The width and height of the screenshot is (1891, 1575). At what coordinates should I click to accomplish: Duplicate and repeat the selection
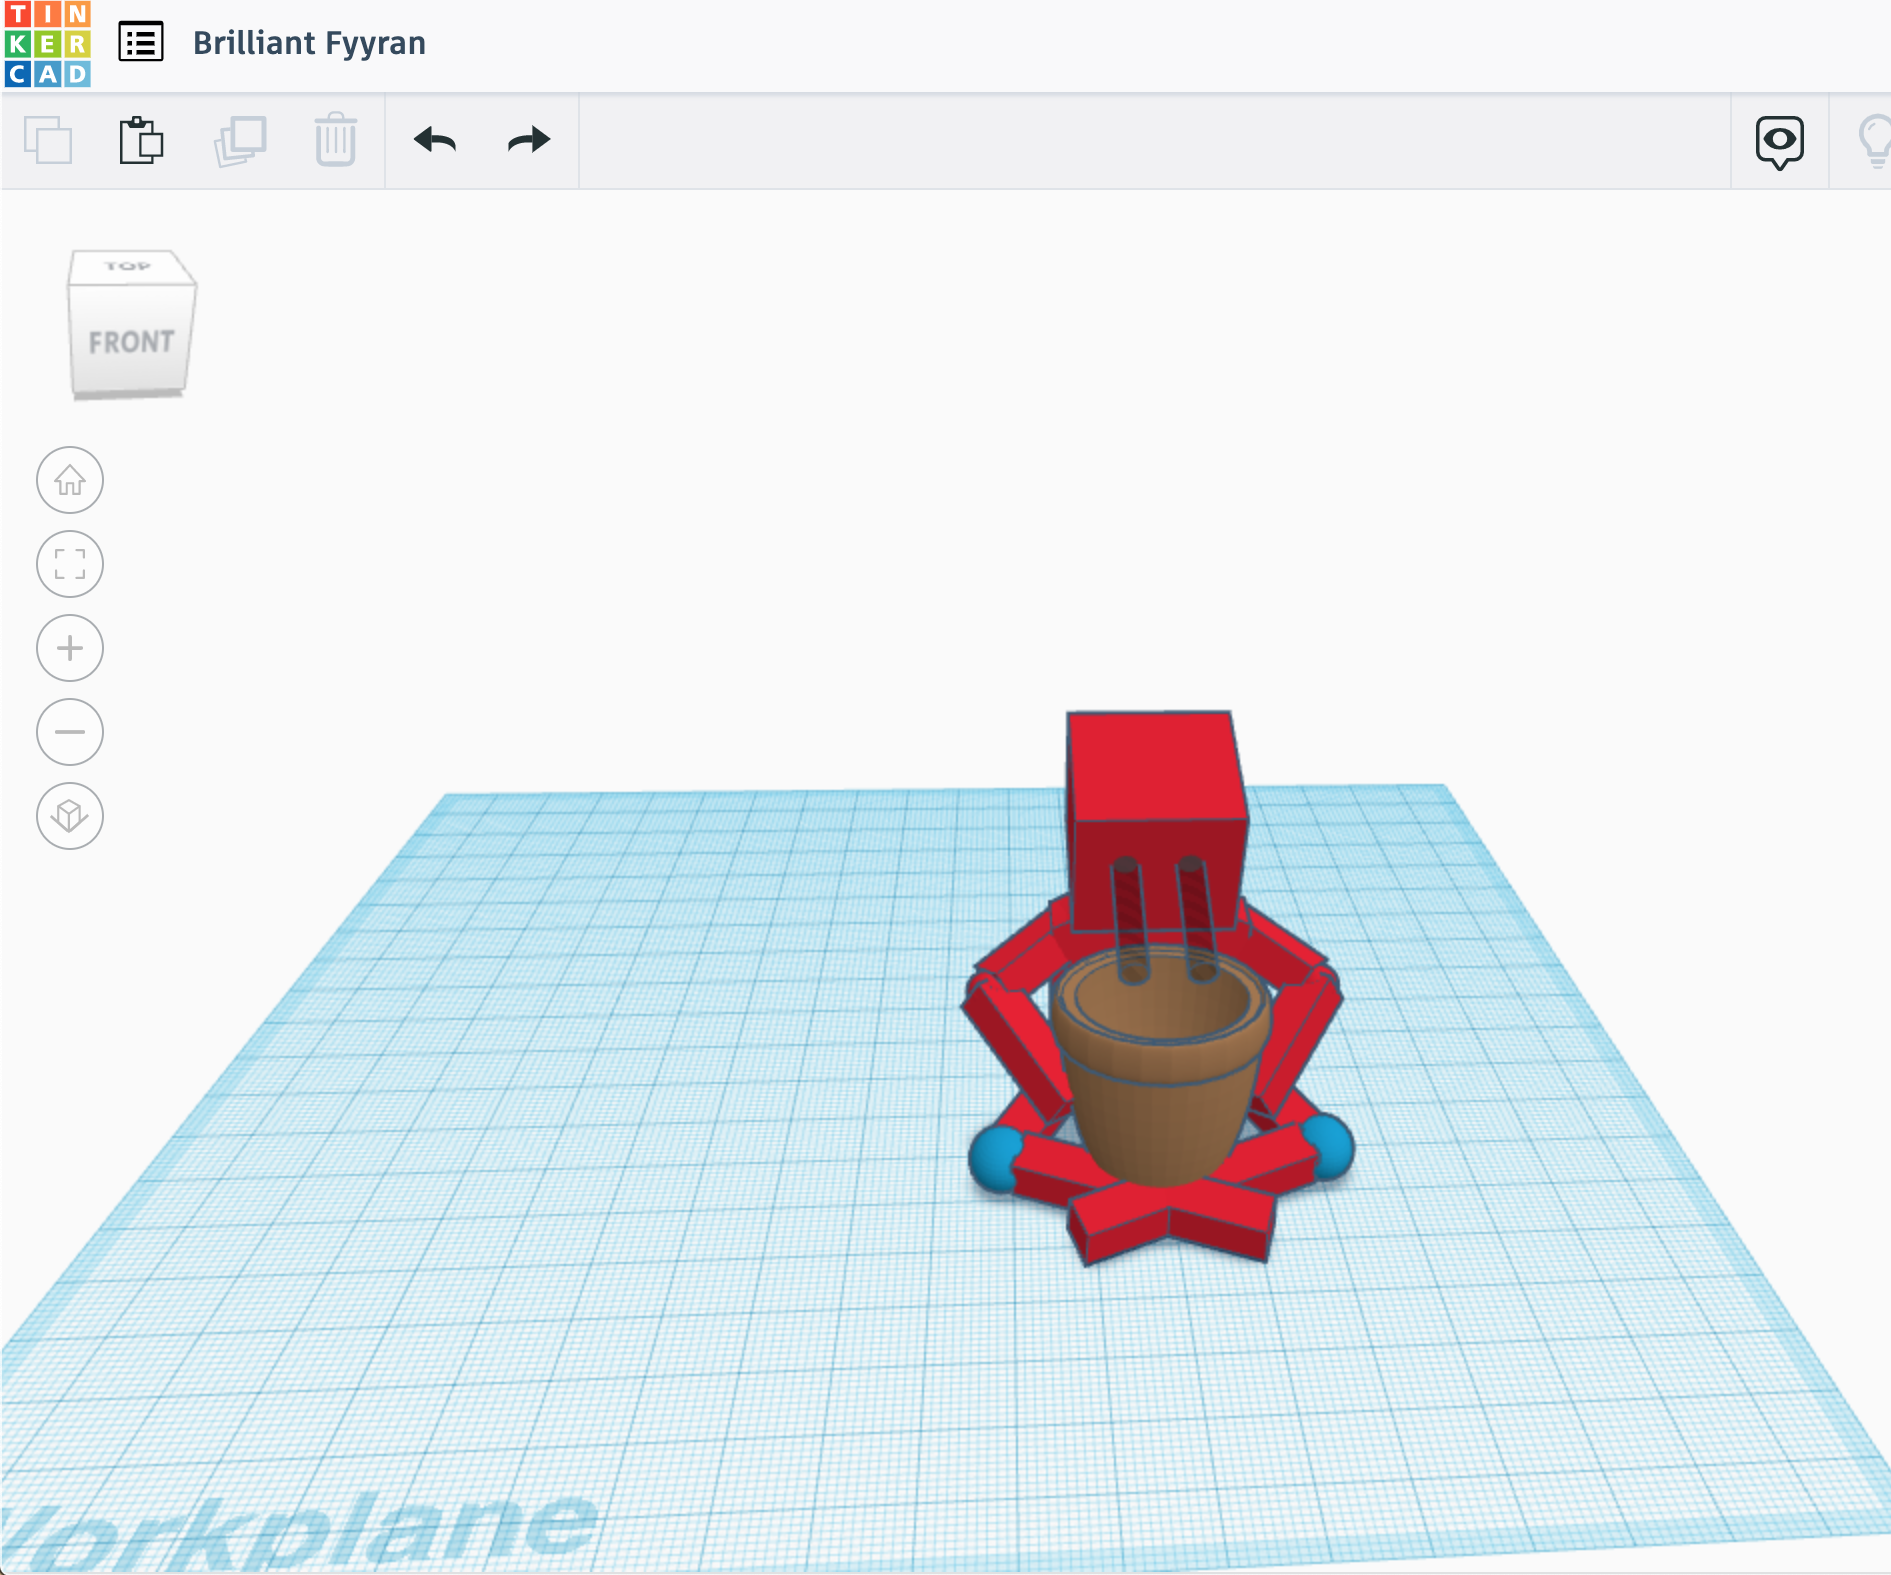pos(240,140)
